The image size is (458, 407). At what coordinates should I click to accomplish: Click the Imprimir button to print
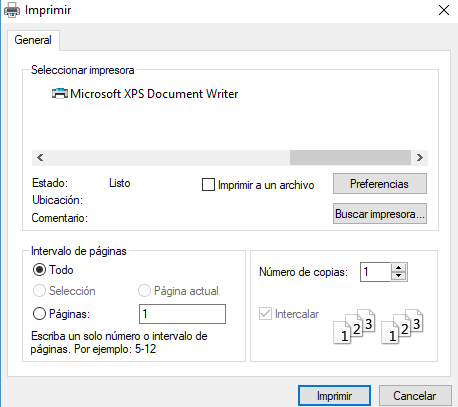[x=334, y=396]
